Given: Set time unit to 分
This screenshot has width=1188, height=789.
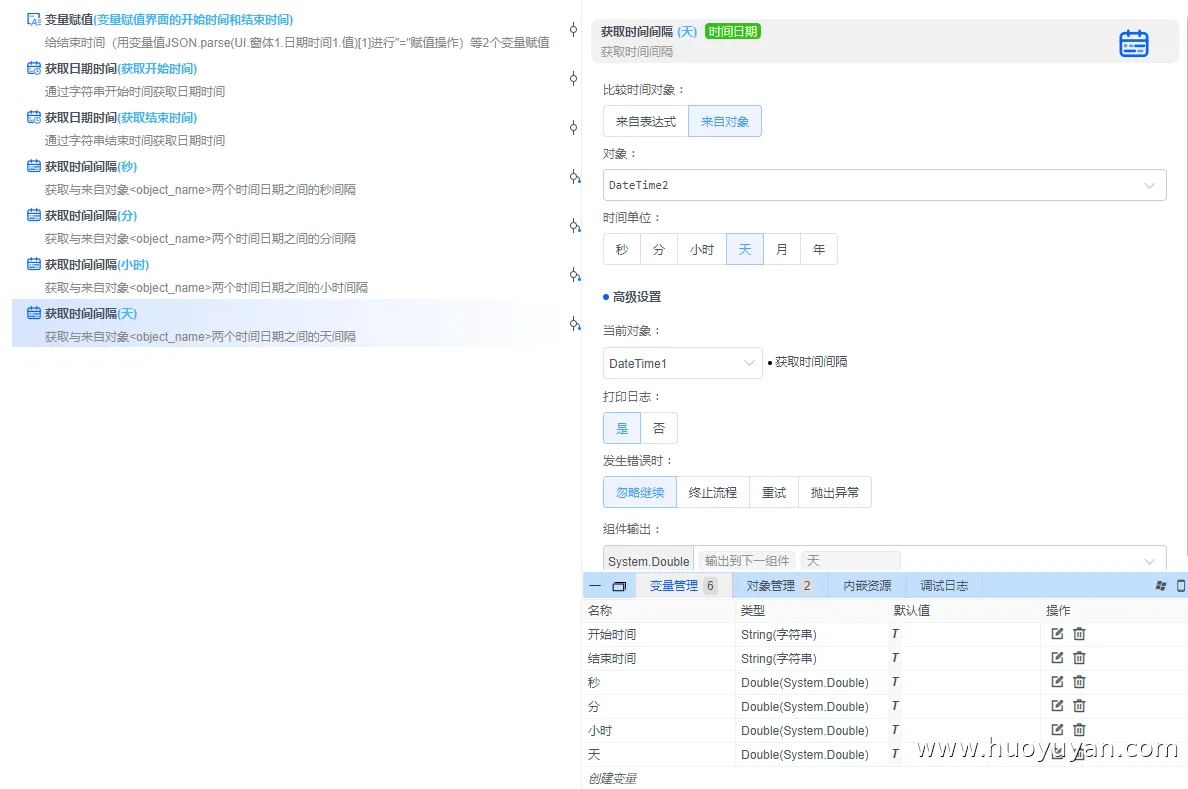Looking at the screenshot, I should tap(659, 249).
